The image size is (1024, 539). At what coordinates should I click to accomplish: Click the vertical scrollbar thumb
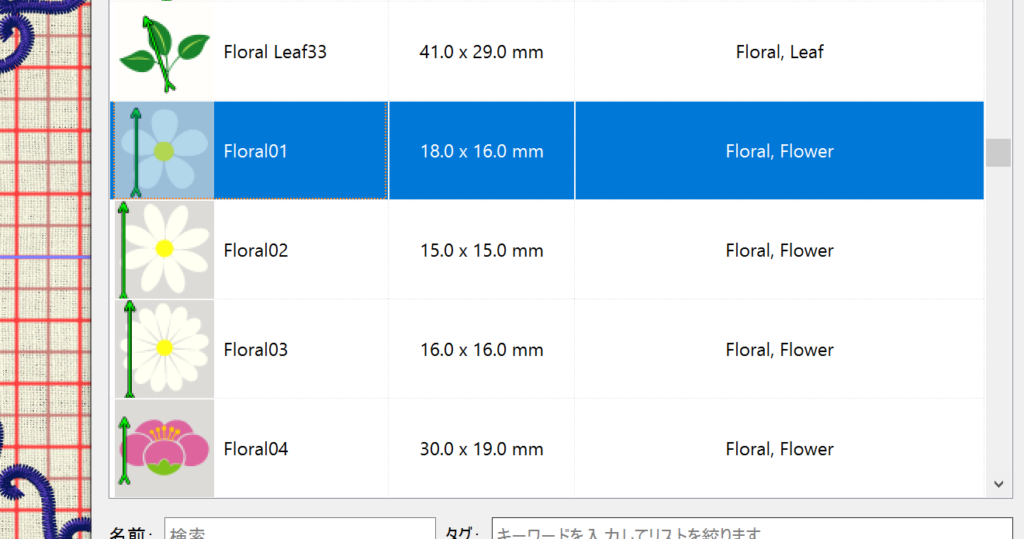998,153
